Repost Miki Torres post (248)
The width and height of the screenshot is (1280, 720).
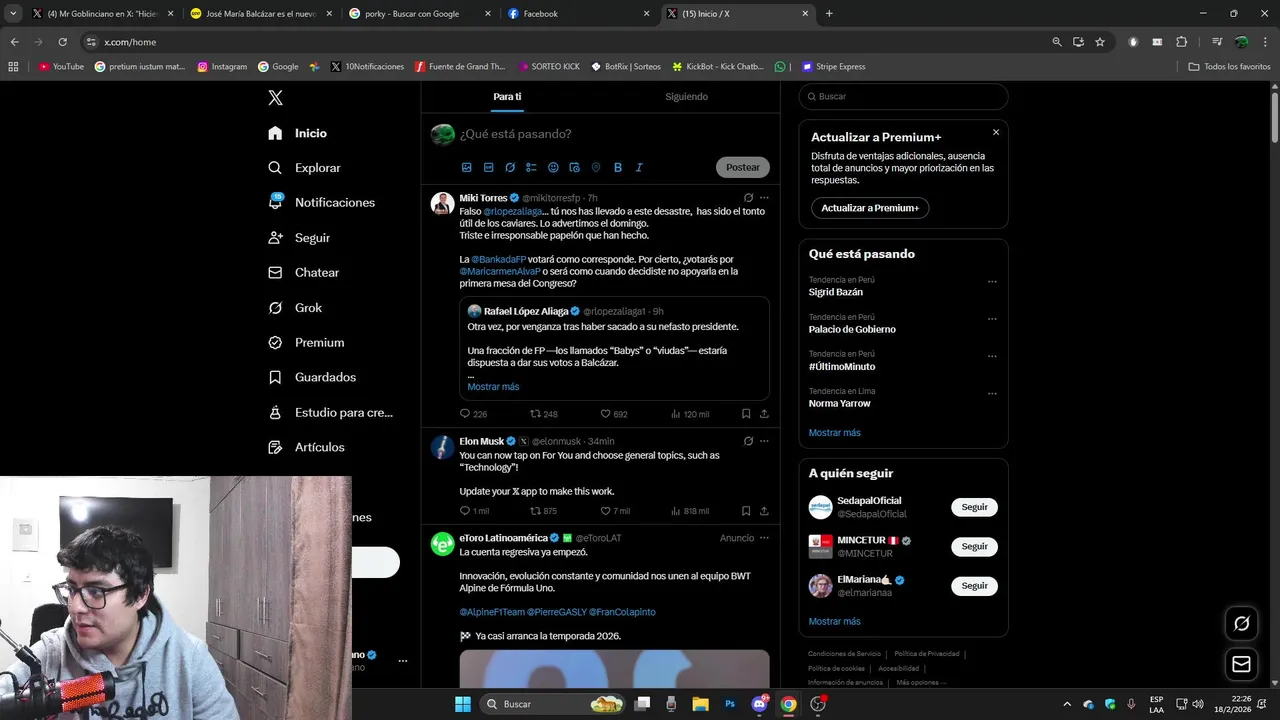point(544,414)
